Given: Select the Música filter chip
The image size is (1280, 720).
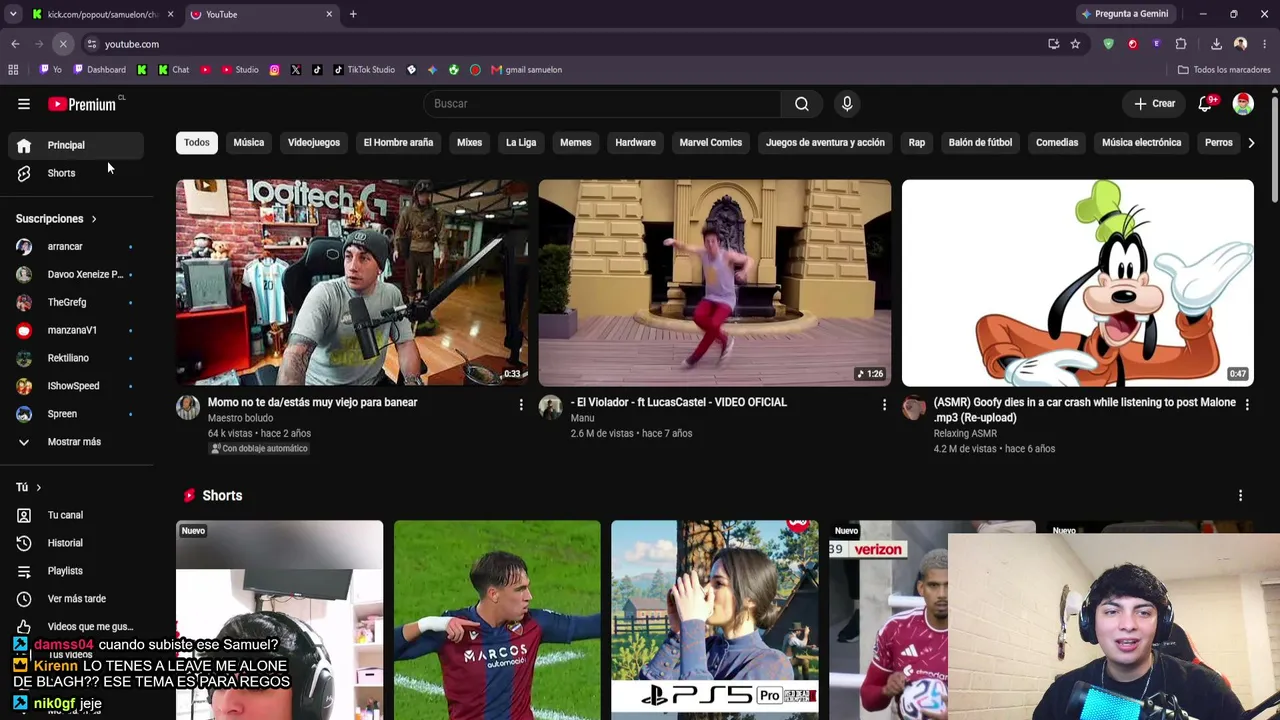Looking at the screenshot, I should tap(249, 143).
